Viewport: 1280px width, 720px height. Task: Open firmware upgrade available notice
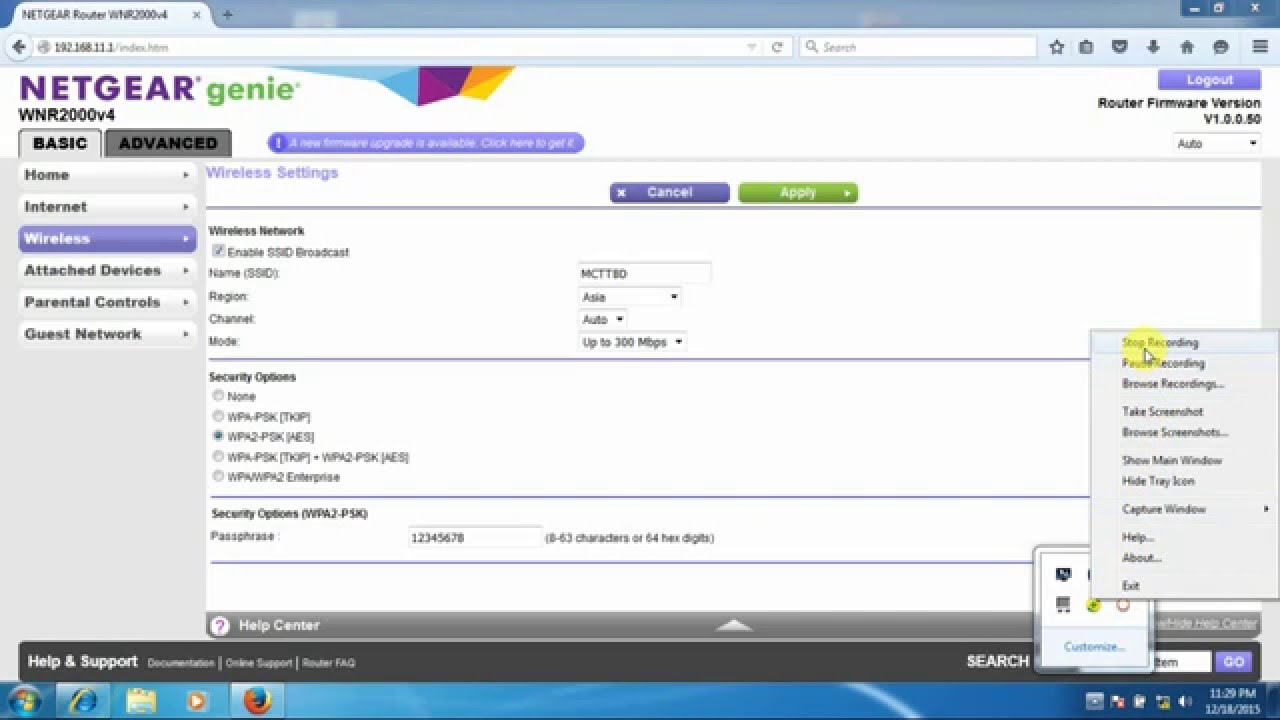426,143
